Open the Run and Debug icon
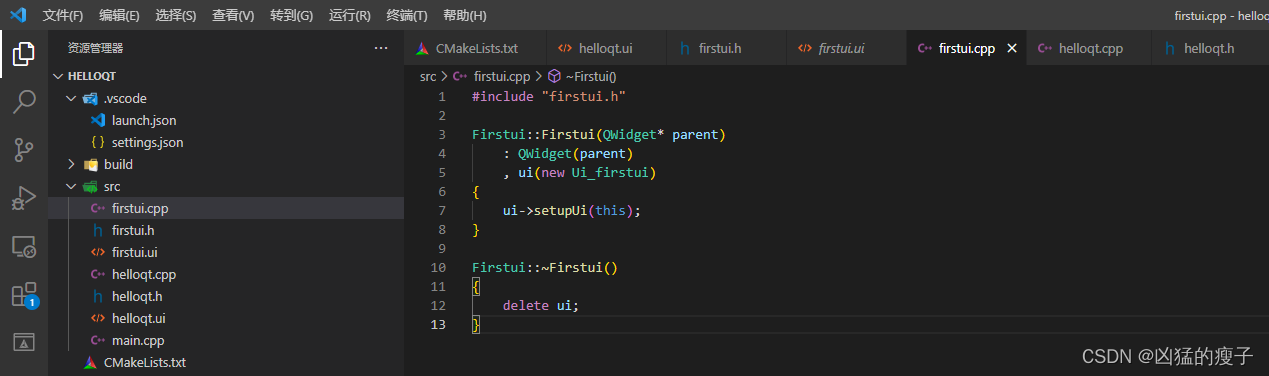The image size is (1269, 376). pyautogui.click(x=24, y=198)
